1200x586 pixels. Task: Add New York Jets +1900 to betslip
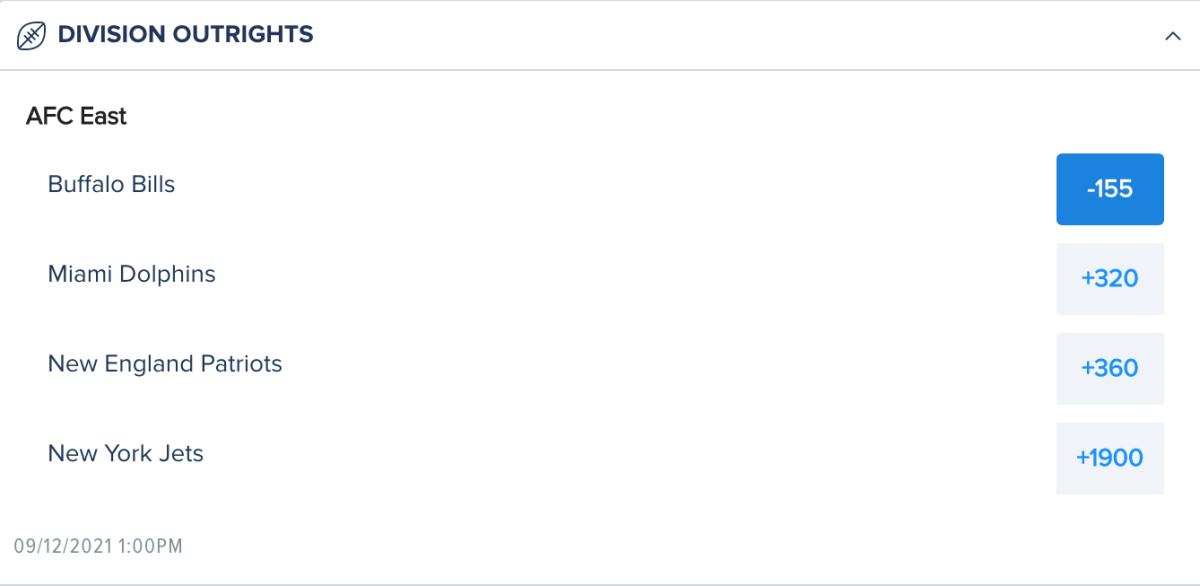pyautogui.click(x=1110, y=459)
